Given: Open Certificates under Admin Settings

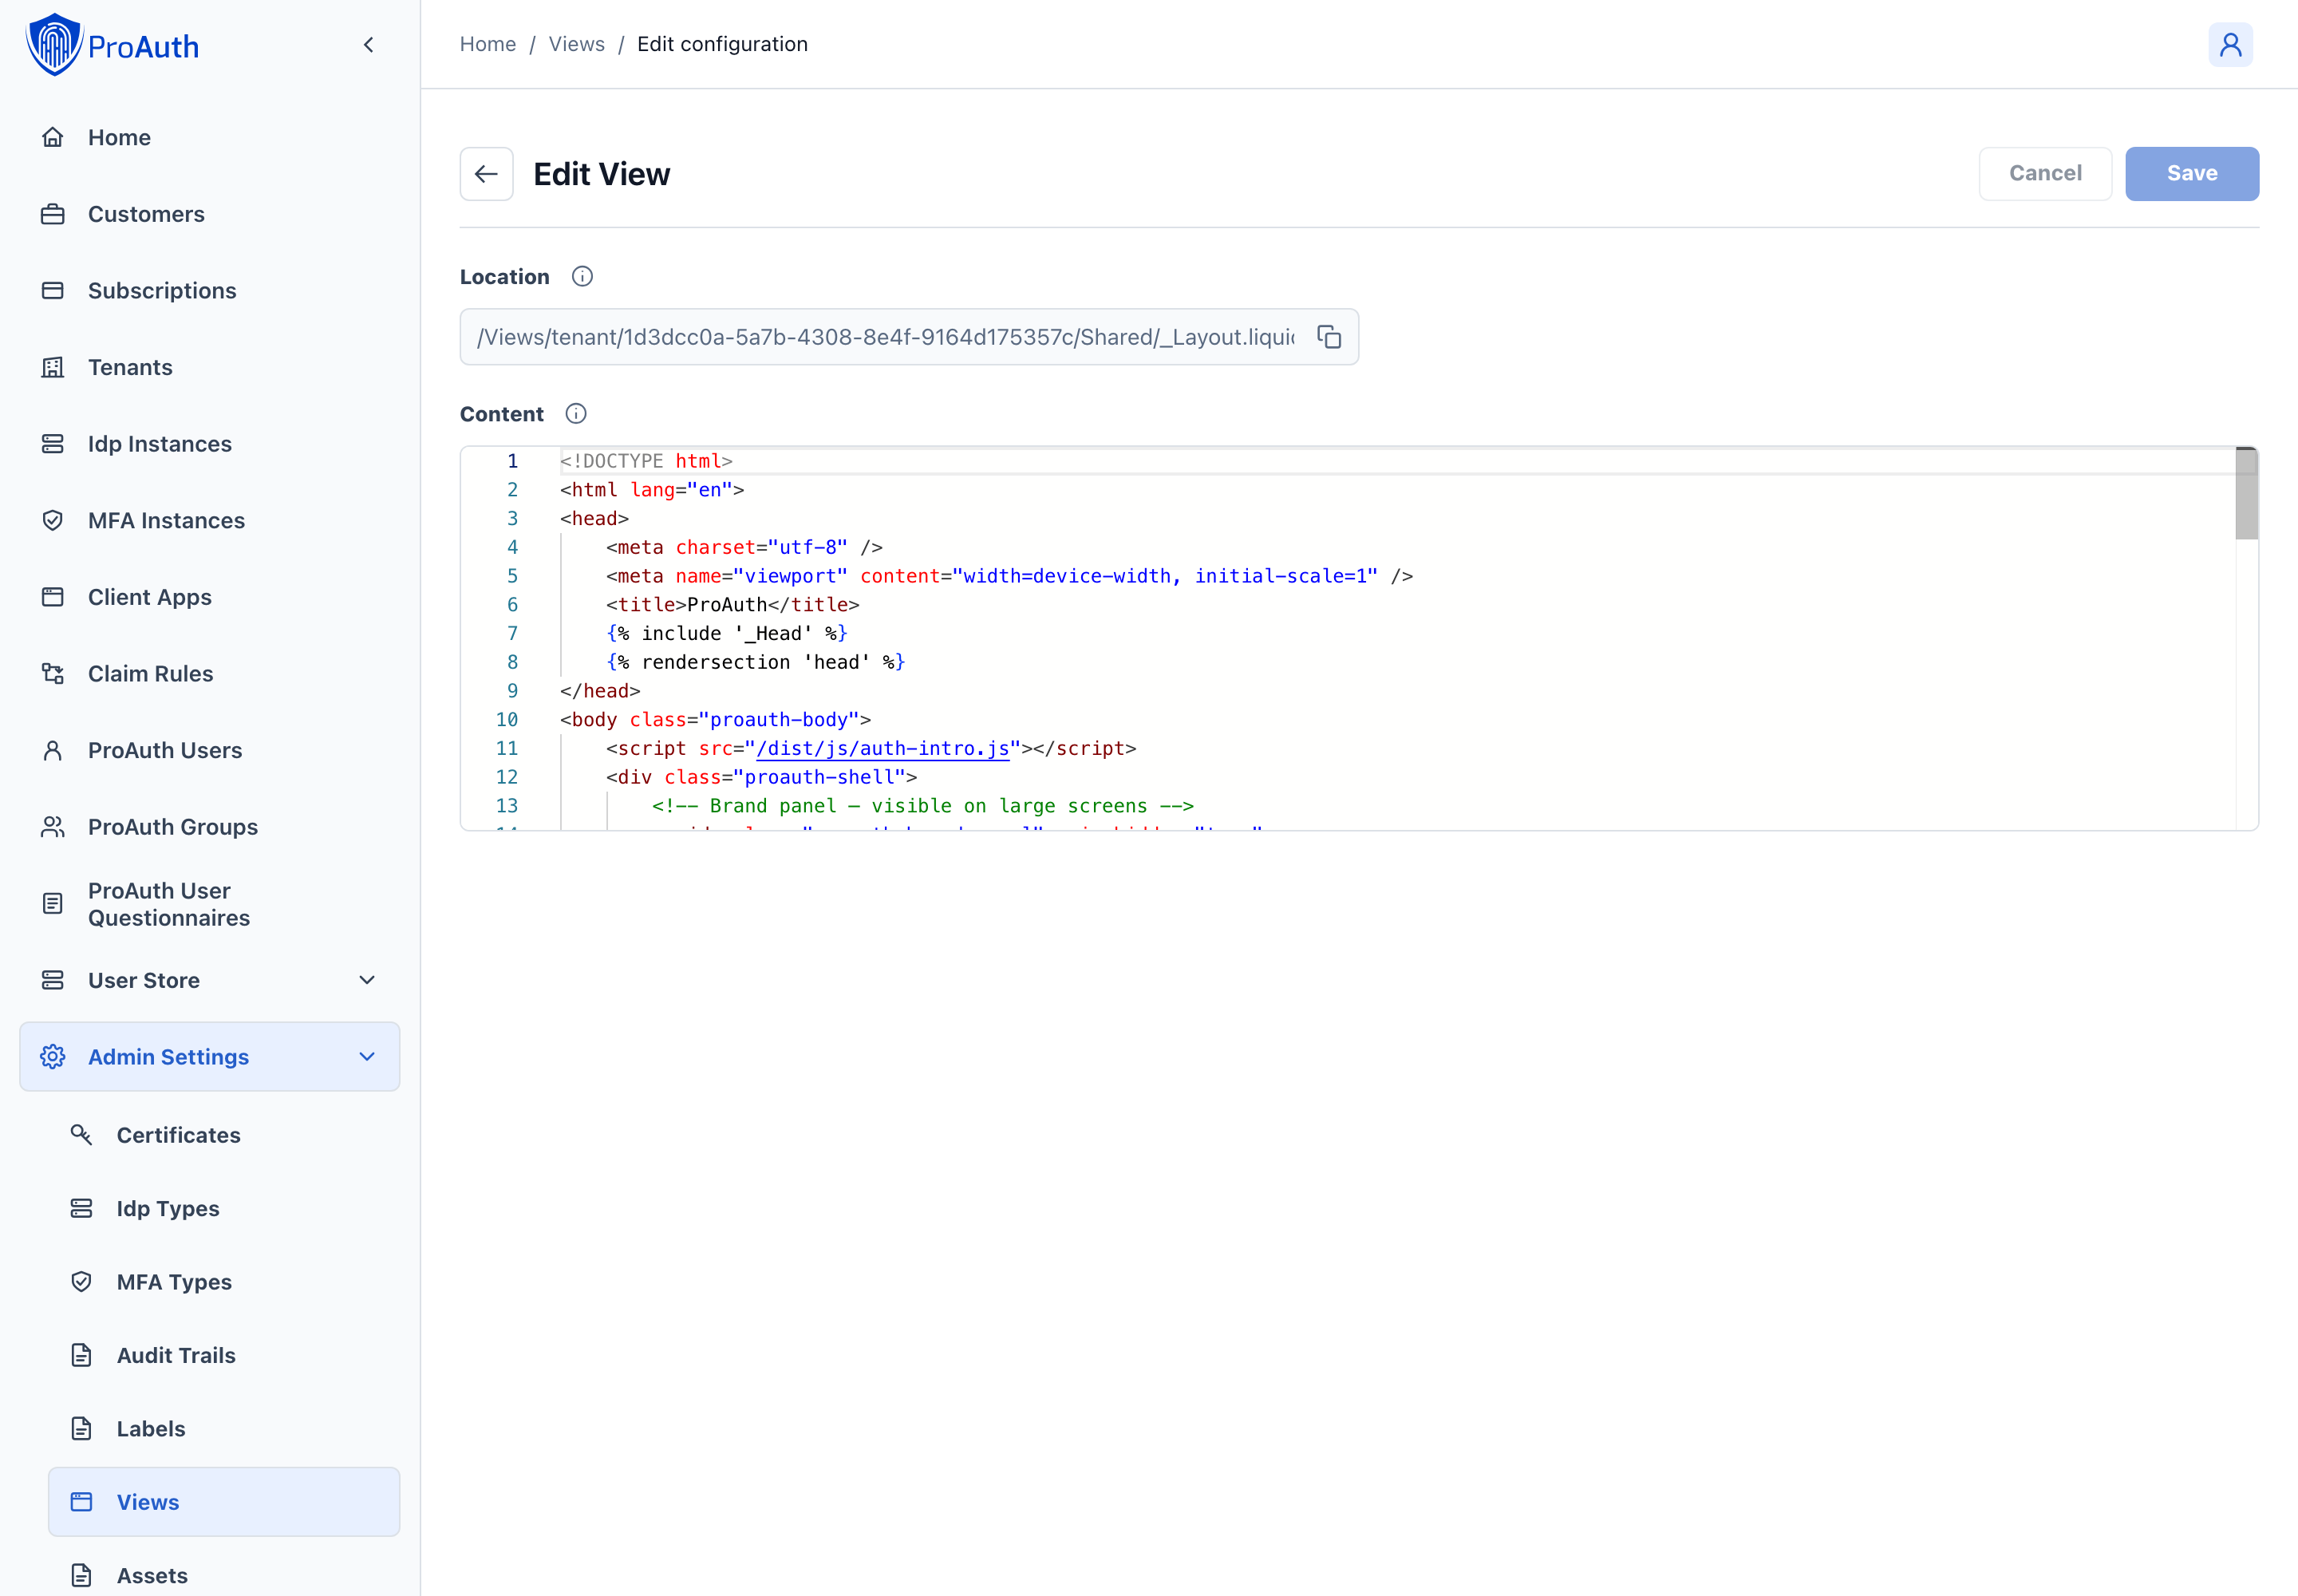Looking at the screenshot, I should [224, 1135].
